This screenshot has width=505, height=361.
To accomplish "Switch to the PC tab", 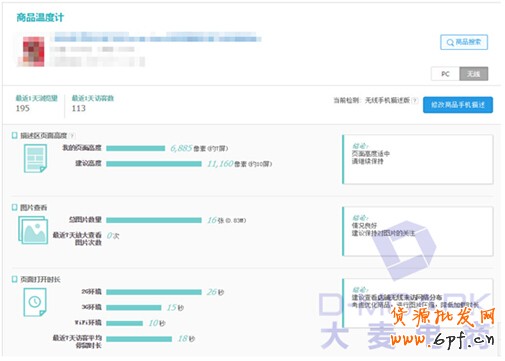I will point(445,74).
